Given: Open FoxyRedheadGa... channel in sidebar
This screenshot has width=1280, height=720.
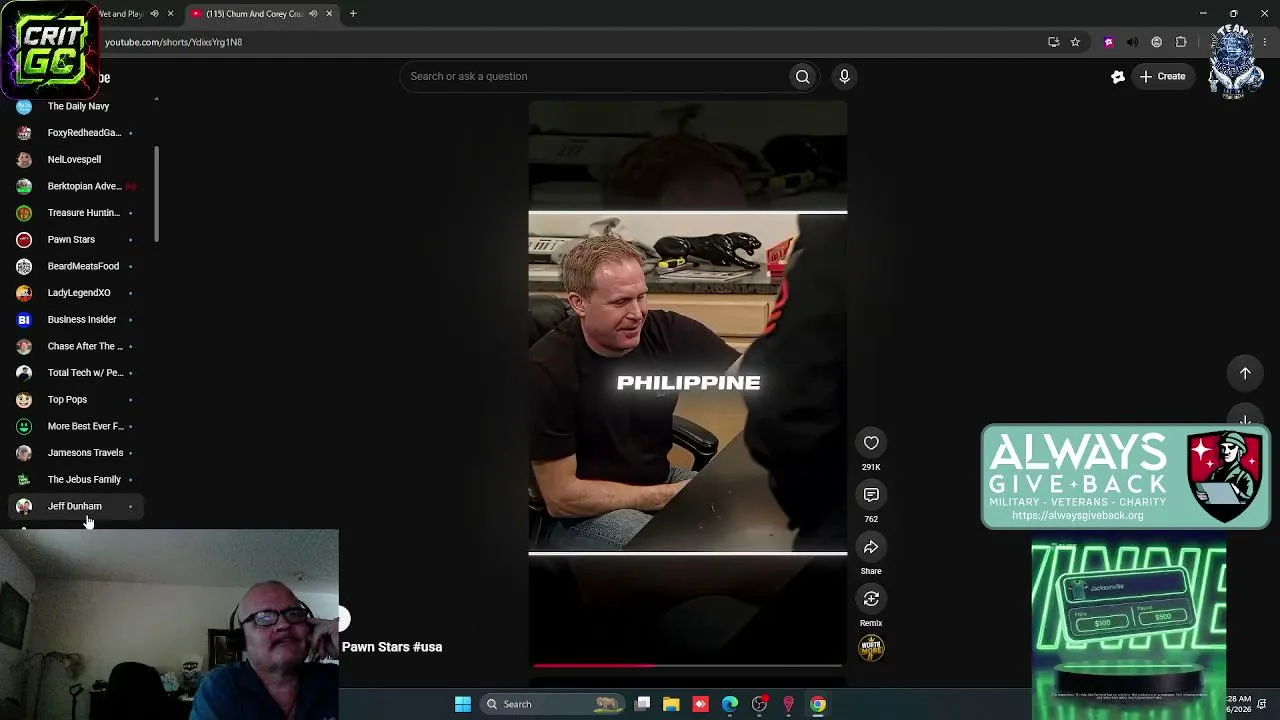Looking at the screenshot, I should 78,133.
